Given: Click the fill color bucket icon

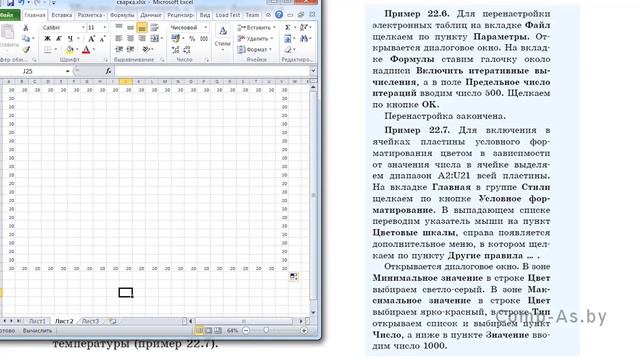Looking at the screenshot, I should 70,50.
